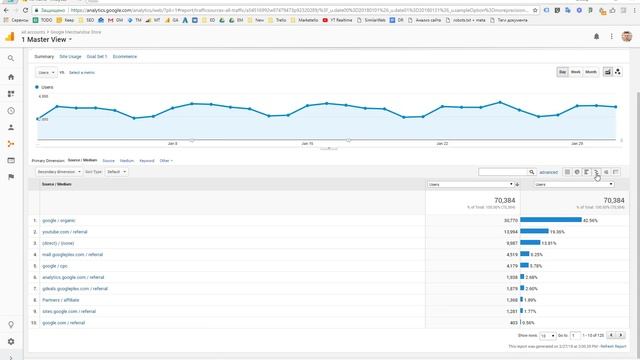640x360 pixels.
Task: Go back with browser back arrow
Action: pyautogui.click(x=6, y=10)
